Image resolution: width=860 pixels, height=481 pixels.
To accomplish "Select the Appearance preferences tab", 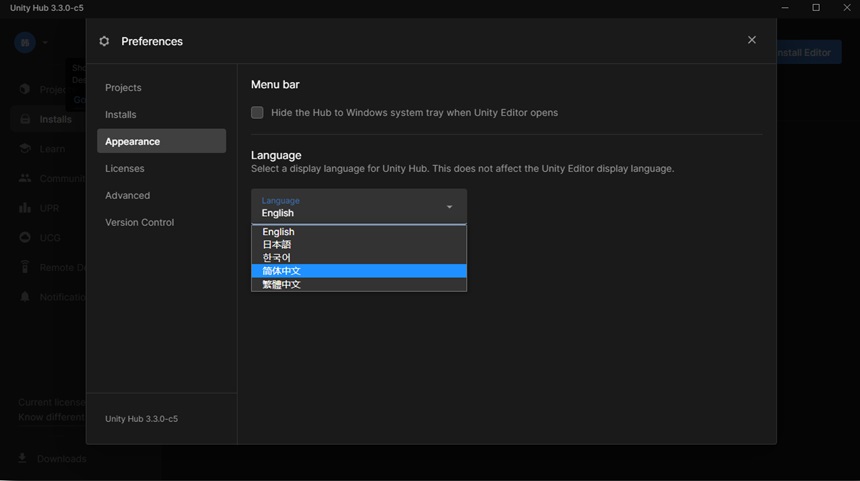I will pos(161,141).
